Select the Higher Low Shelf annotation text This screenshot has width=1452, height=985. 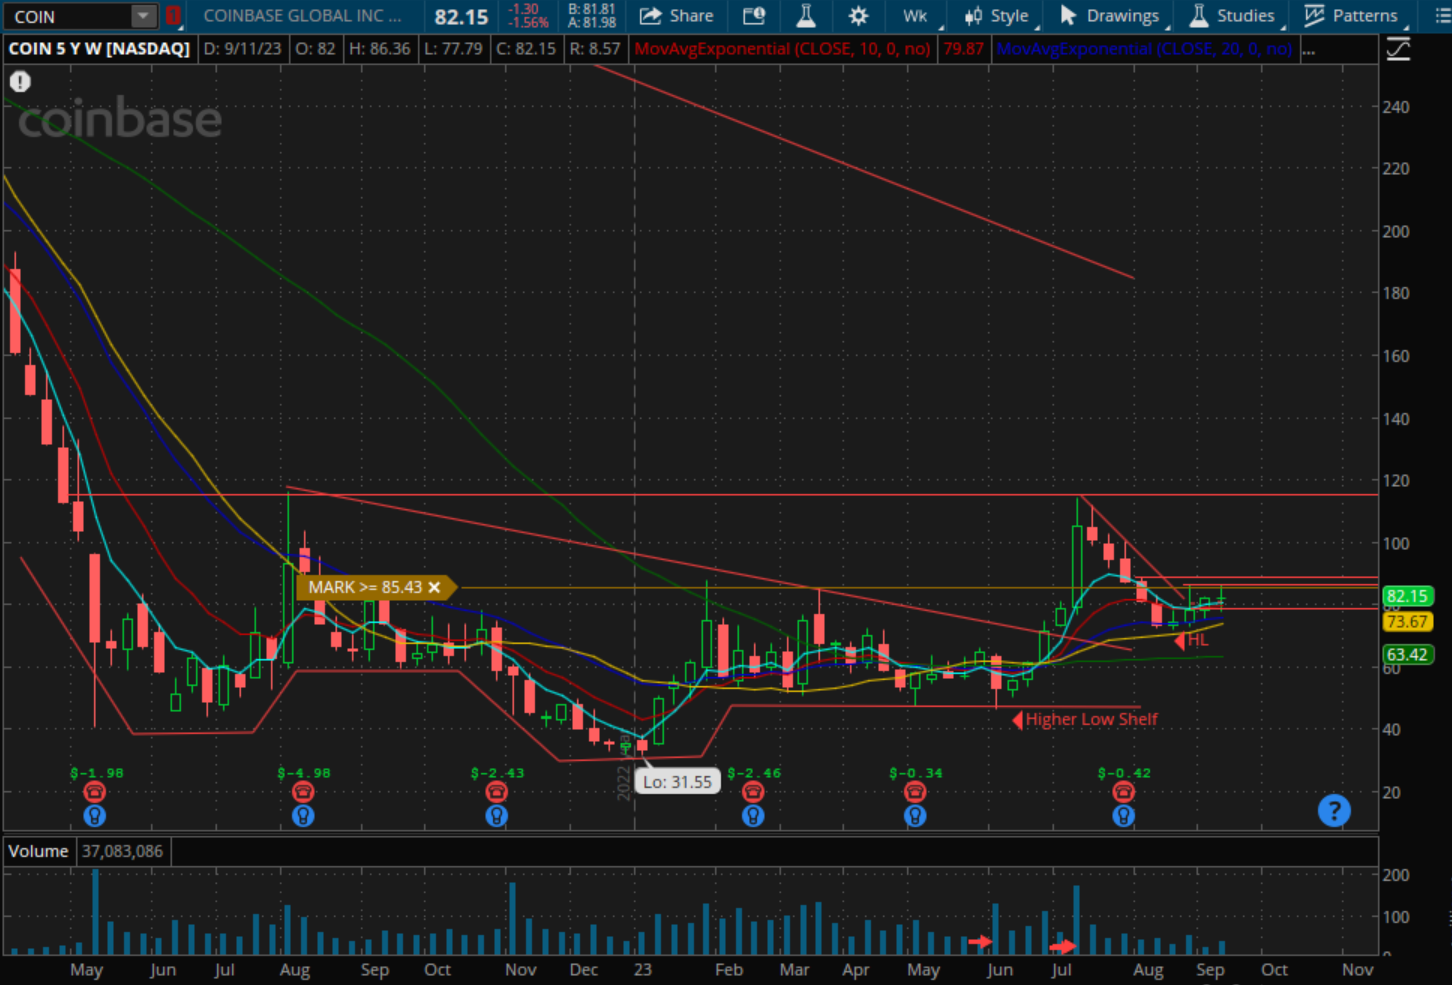coord(1091,719)
